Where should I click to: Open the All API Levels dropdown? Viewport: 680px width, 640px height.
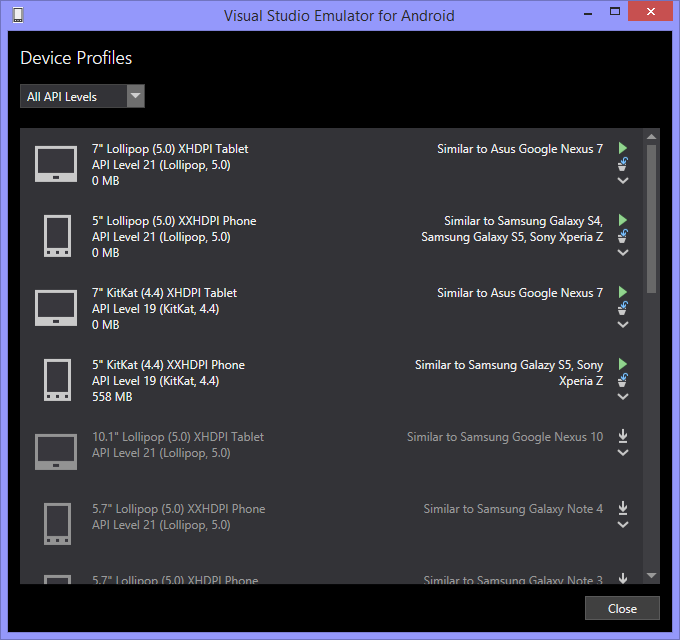pos(83,96)
